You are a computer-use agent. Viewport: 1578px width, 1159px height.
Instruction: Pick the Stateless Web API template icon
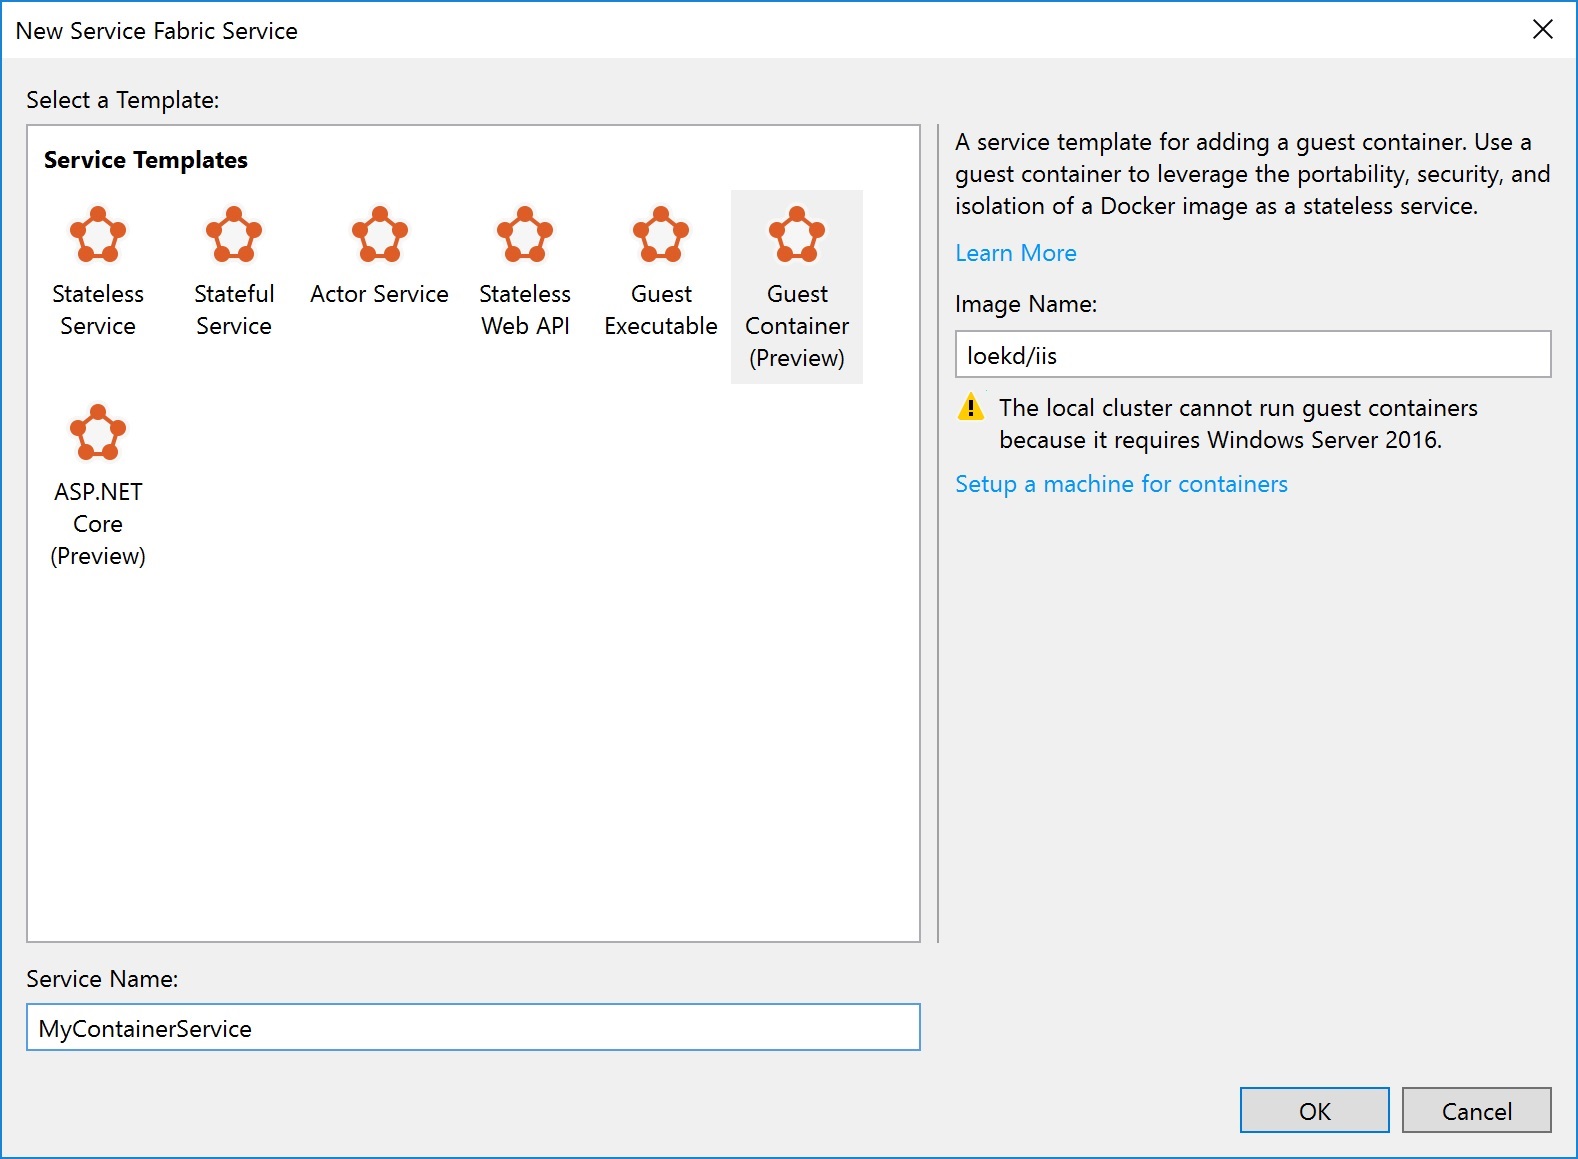pos(525,235)
